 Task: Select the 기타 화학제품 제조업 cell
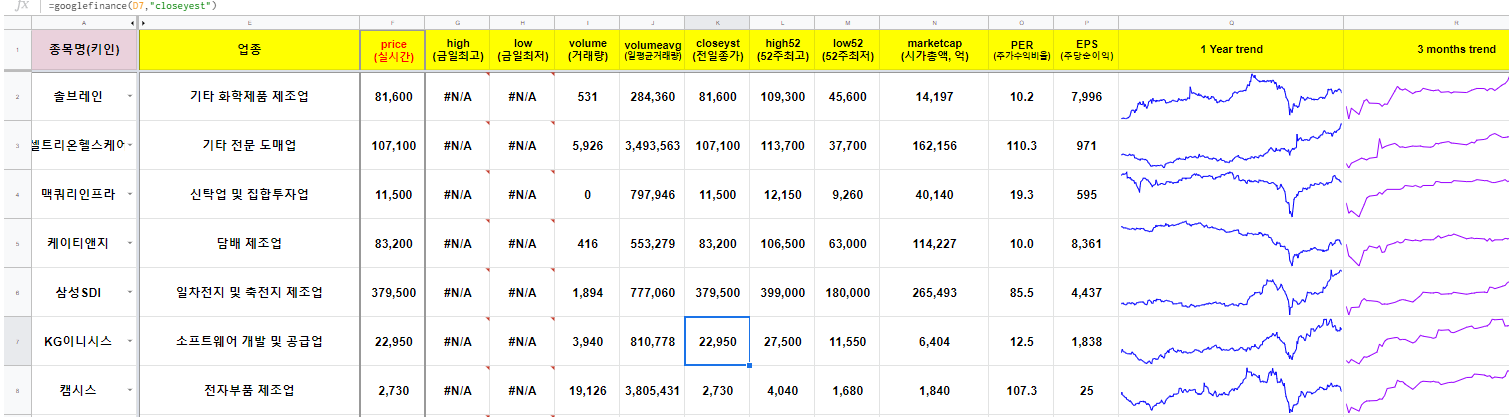click(x=249, y=97)
